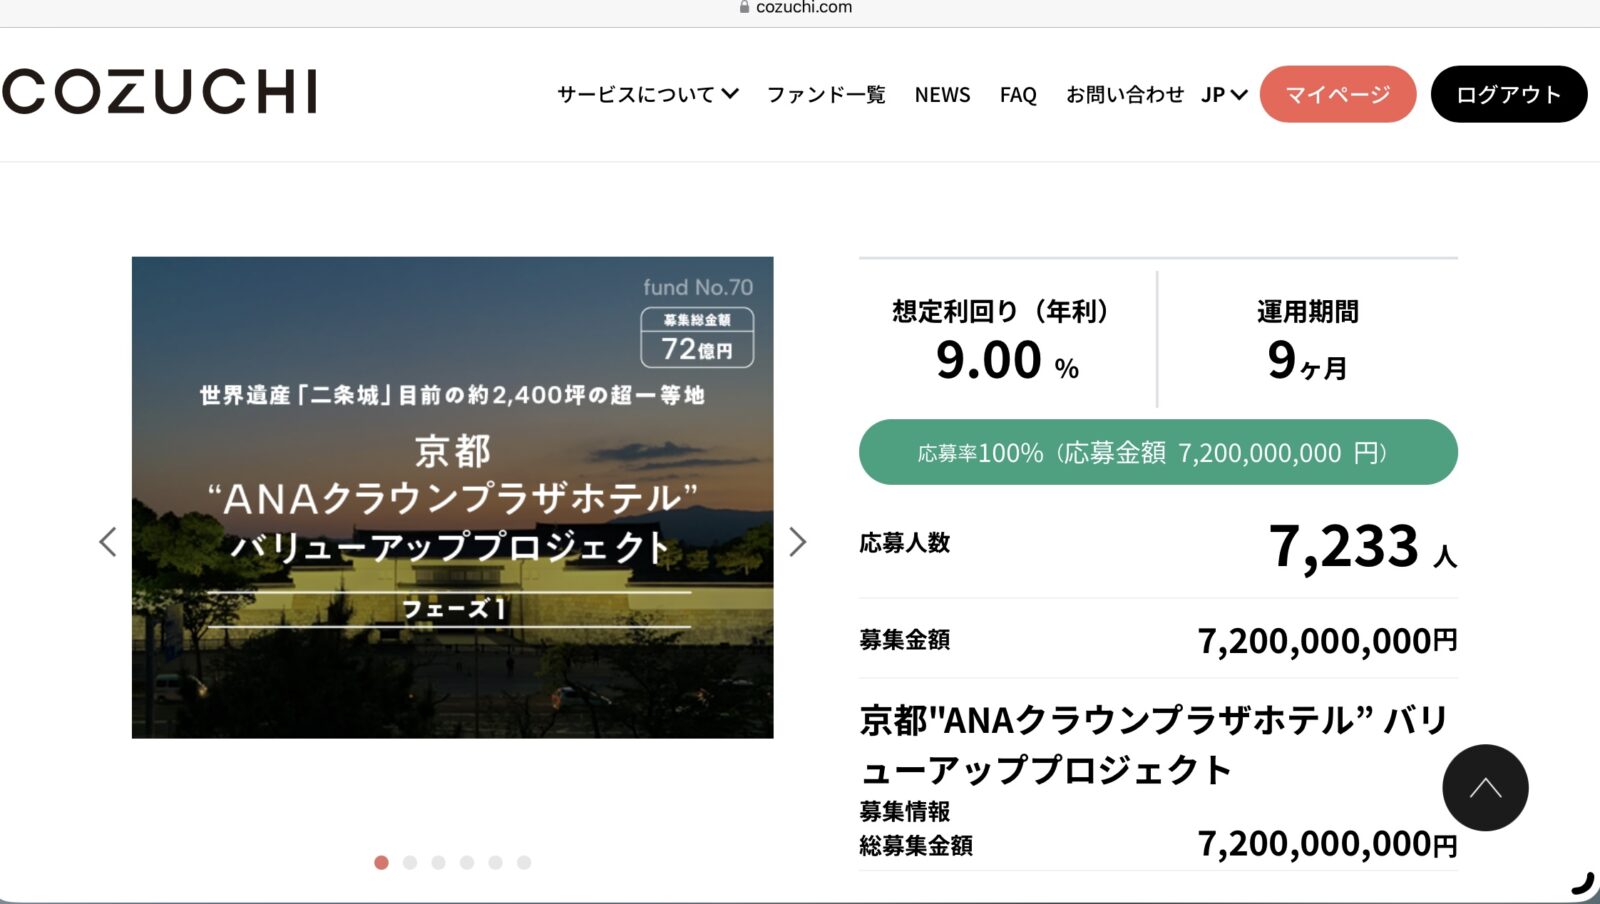Click the left carousel arrow
The width and height of the screenshot is (1600, 904).
[x=108, y=541]
